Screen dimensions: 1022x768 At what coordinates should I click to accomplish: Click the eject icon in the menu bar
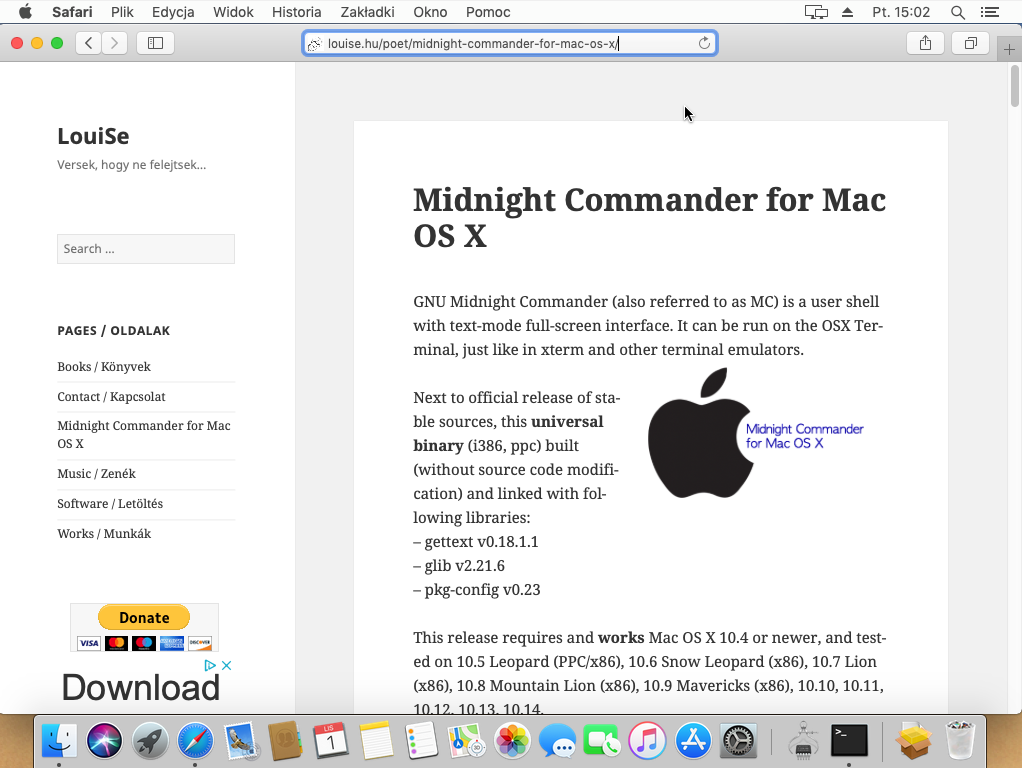click(x=847, y=12)
